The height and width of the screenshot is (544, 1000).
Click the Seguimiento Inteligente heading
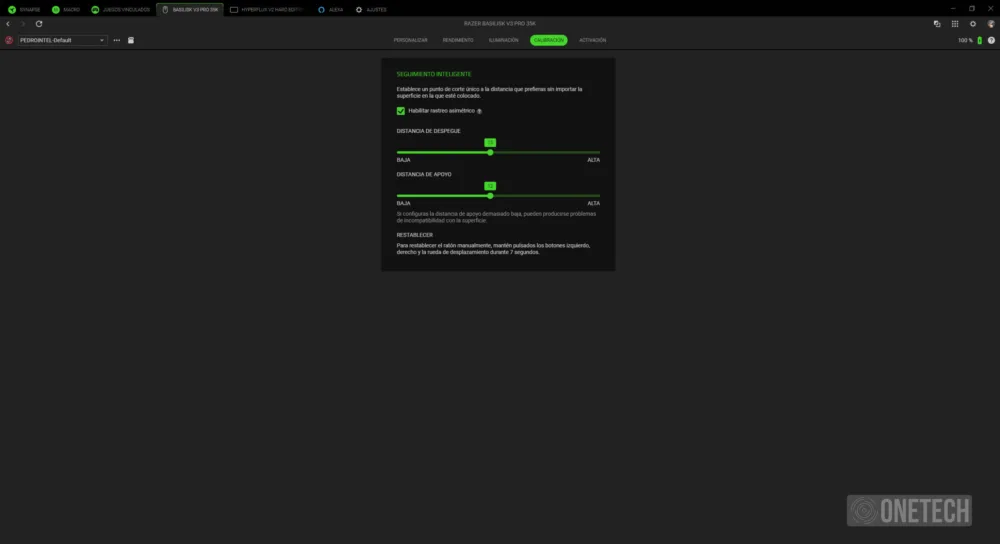434,74
